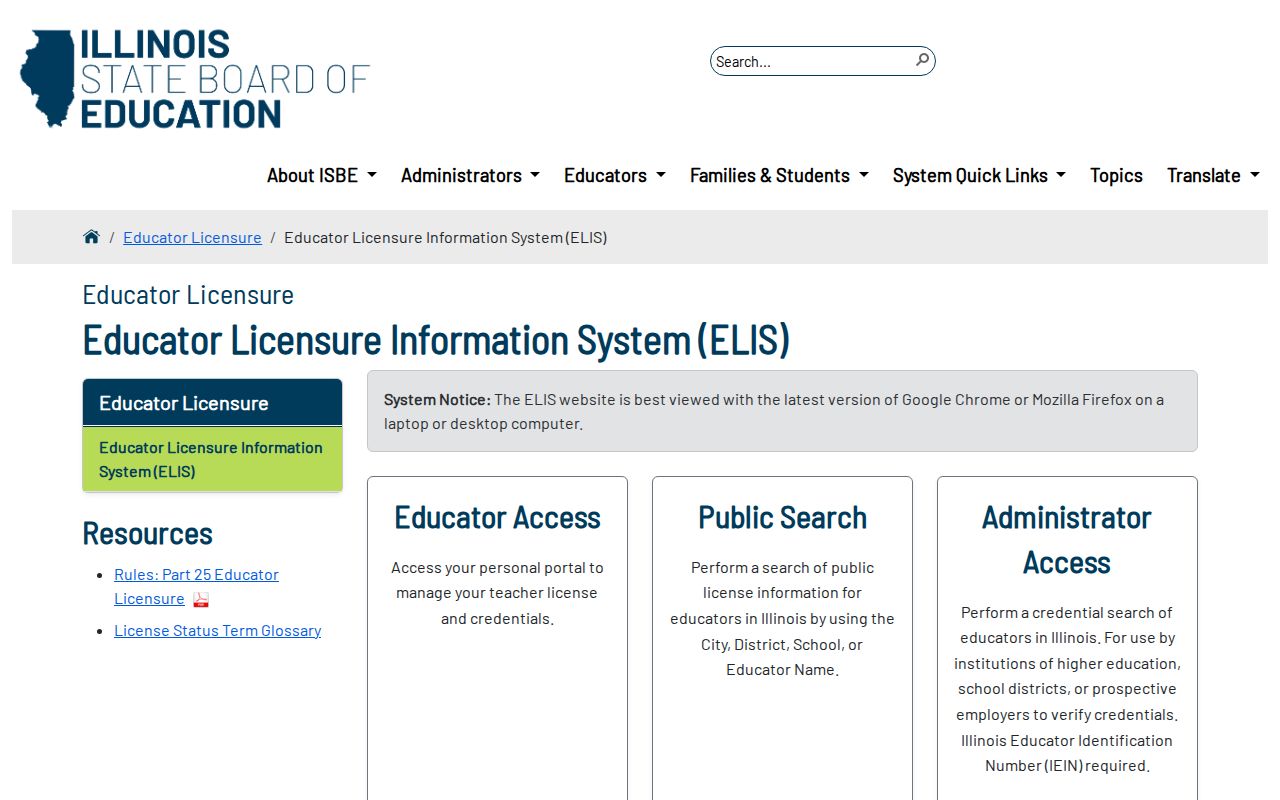Open the Educator Access card heading

pos(497,517)
